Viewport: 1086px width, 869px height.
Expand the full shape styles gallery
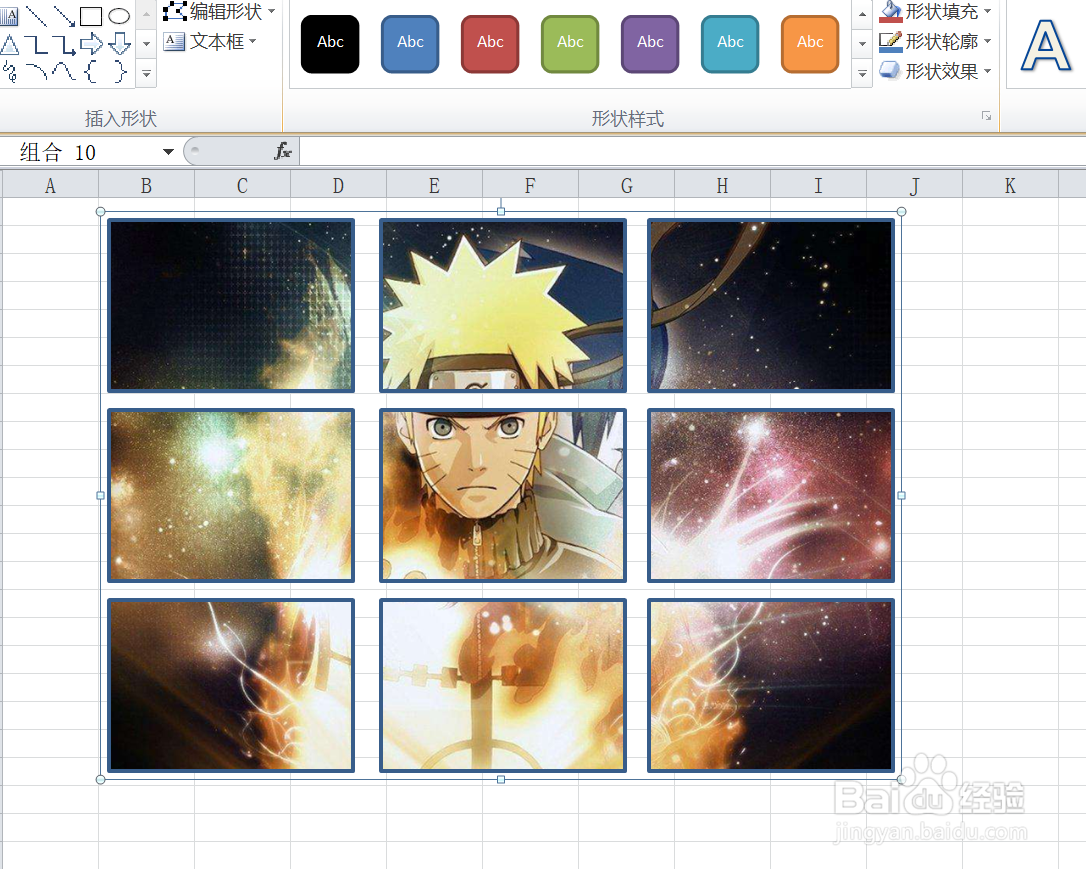[862, 73]
